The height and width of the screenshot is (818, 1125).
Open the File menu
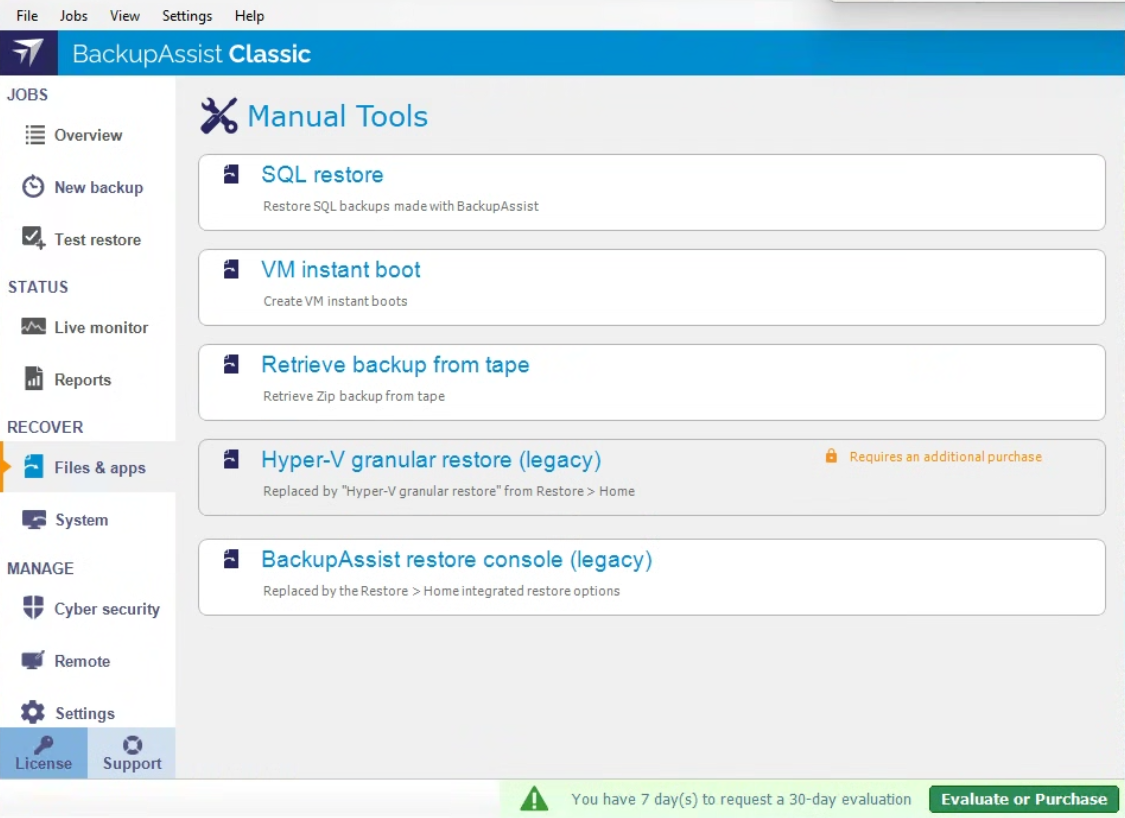(x=27, y=16)
